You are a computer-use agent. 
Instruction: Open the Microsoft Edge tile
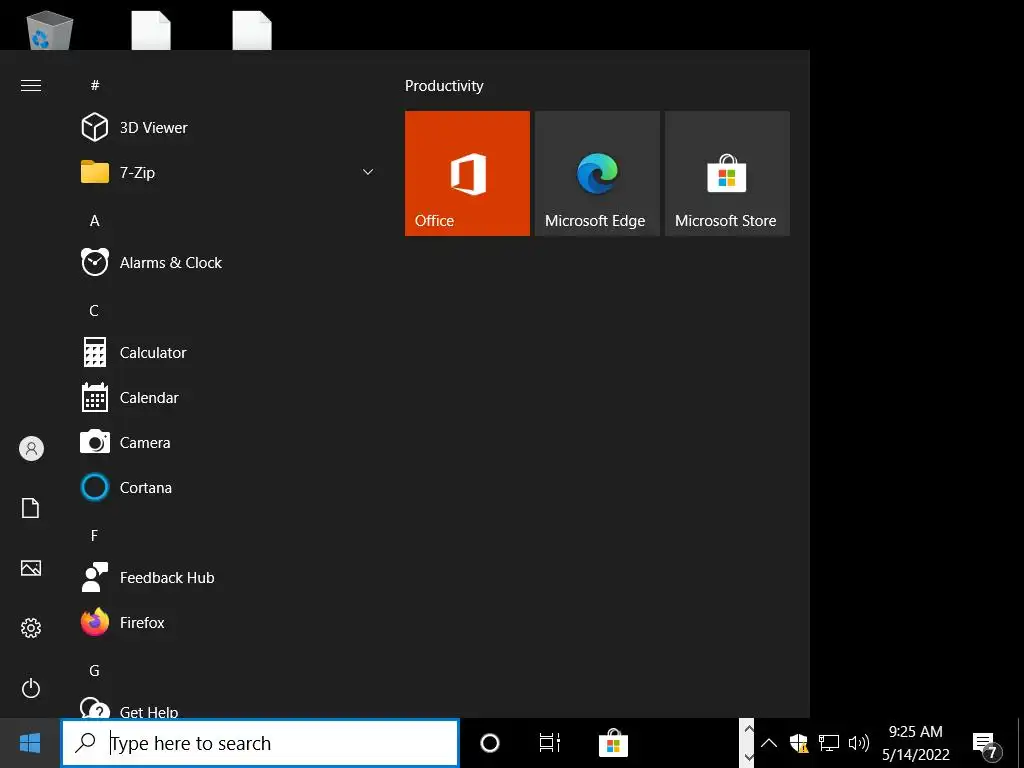(x=597, y=173)
